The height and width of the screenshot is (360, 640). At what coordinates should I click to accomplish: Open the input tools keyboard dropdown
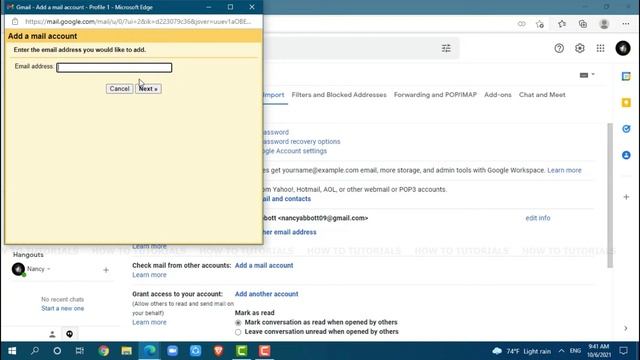pyautogui.click(x=587, y=75)
